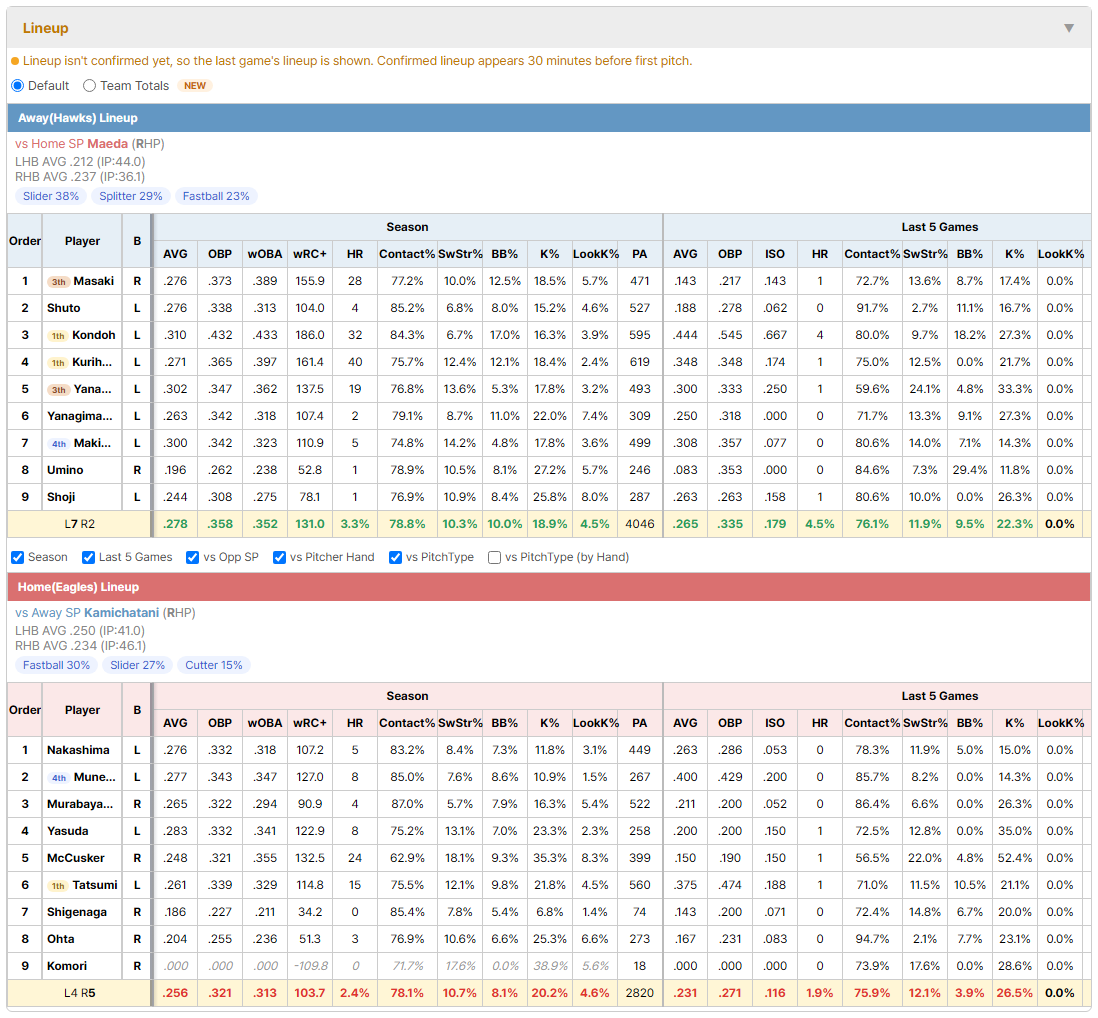Enable the vs PitchType (by Hand) checkbox
Image resolution: width=1098 pixels, height=1018 pixels.
click(494, 557)
